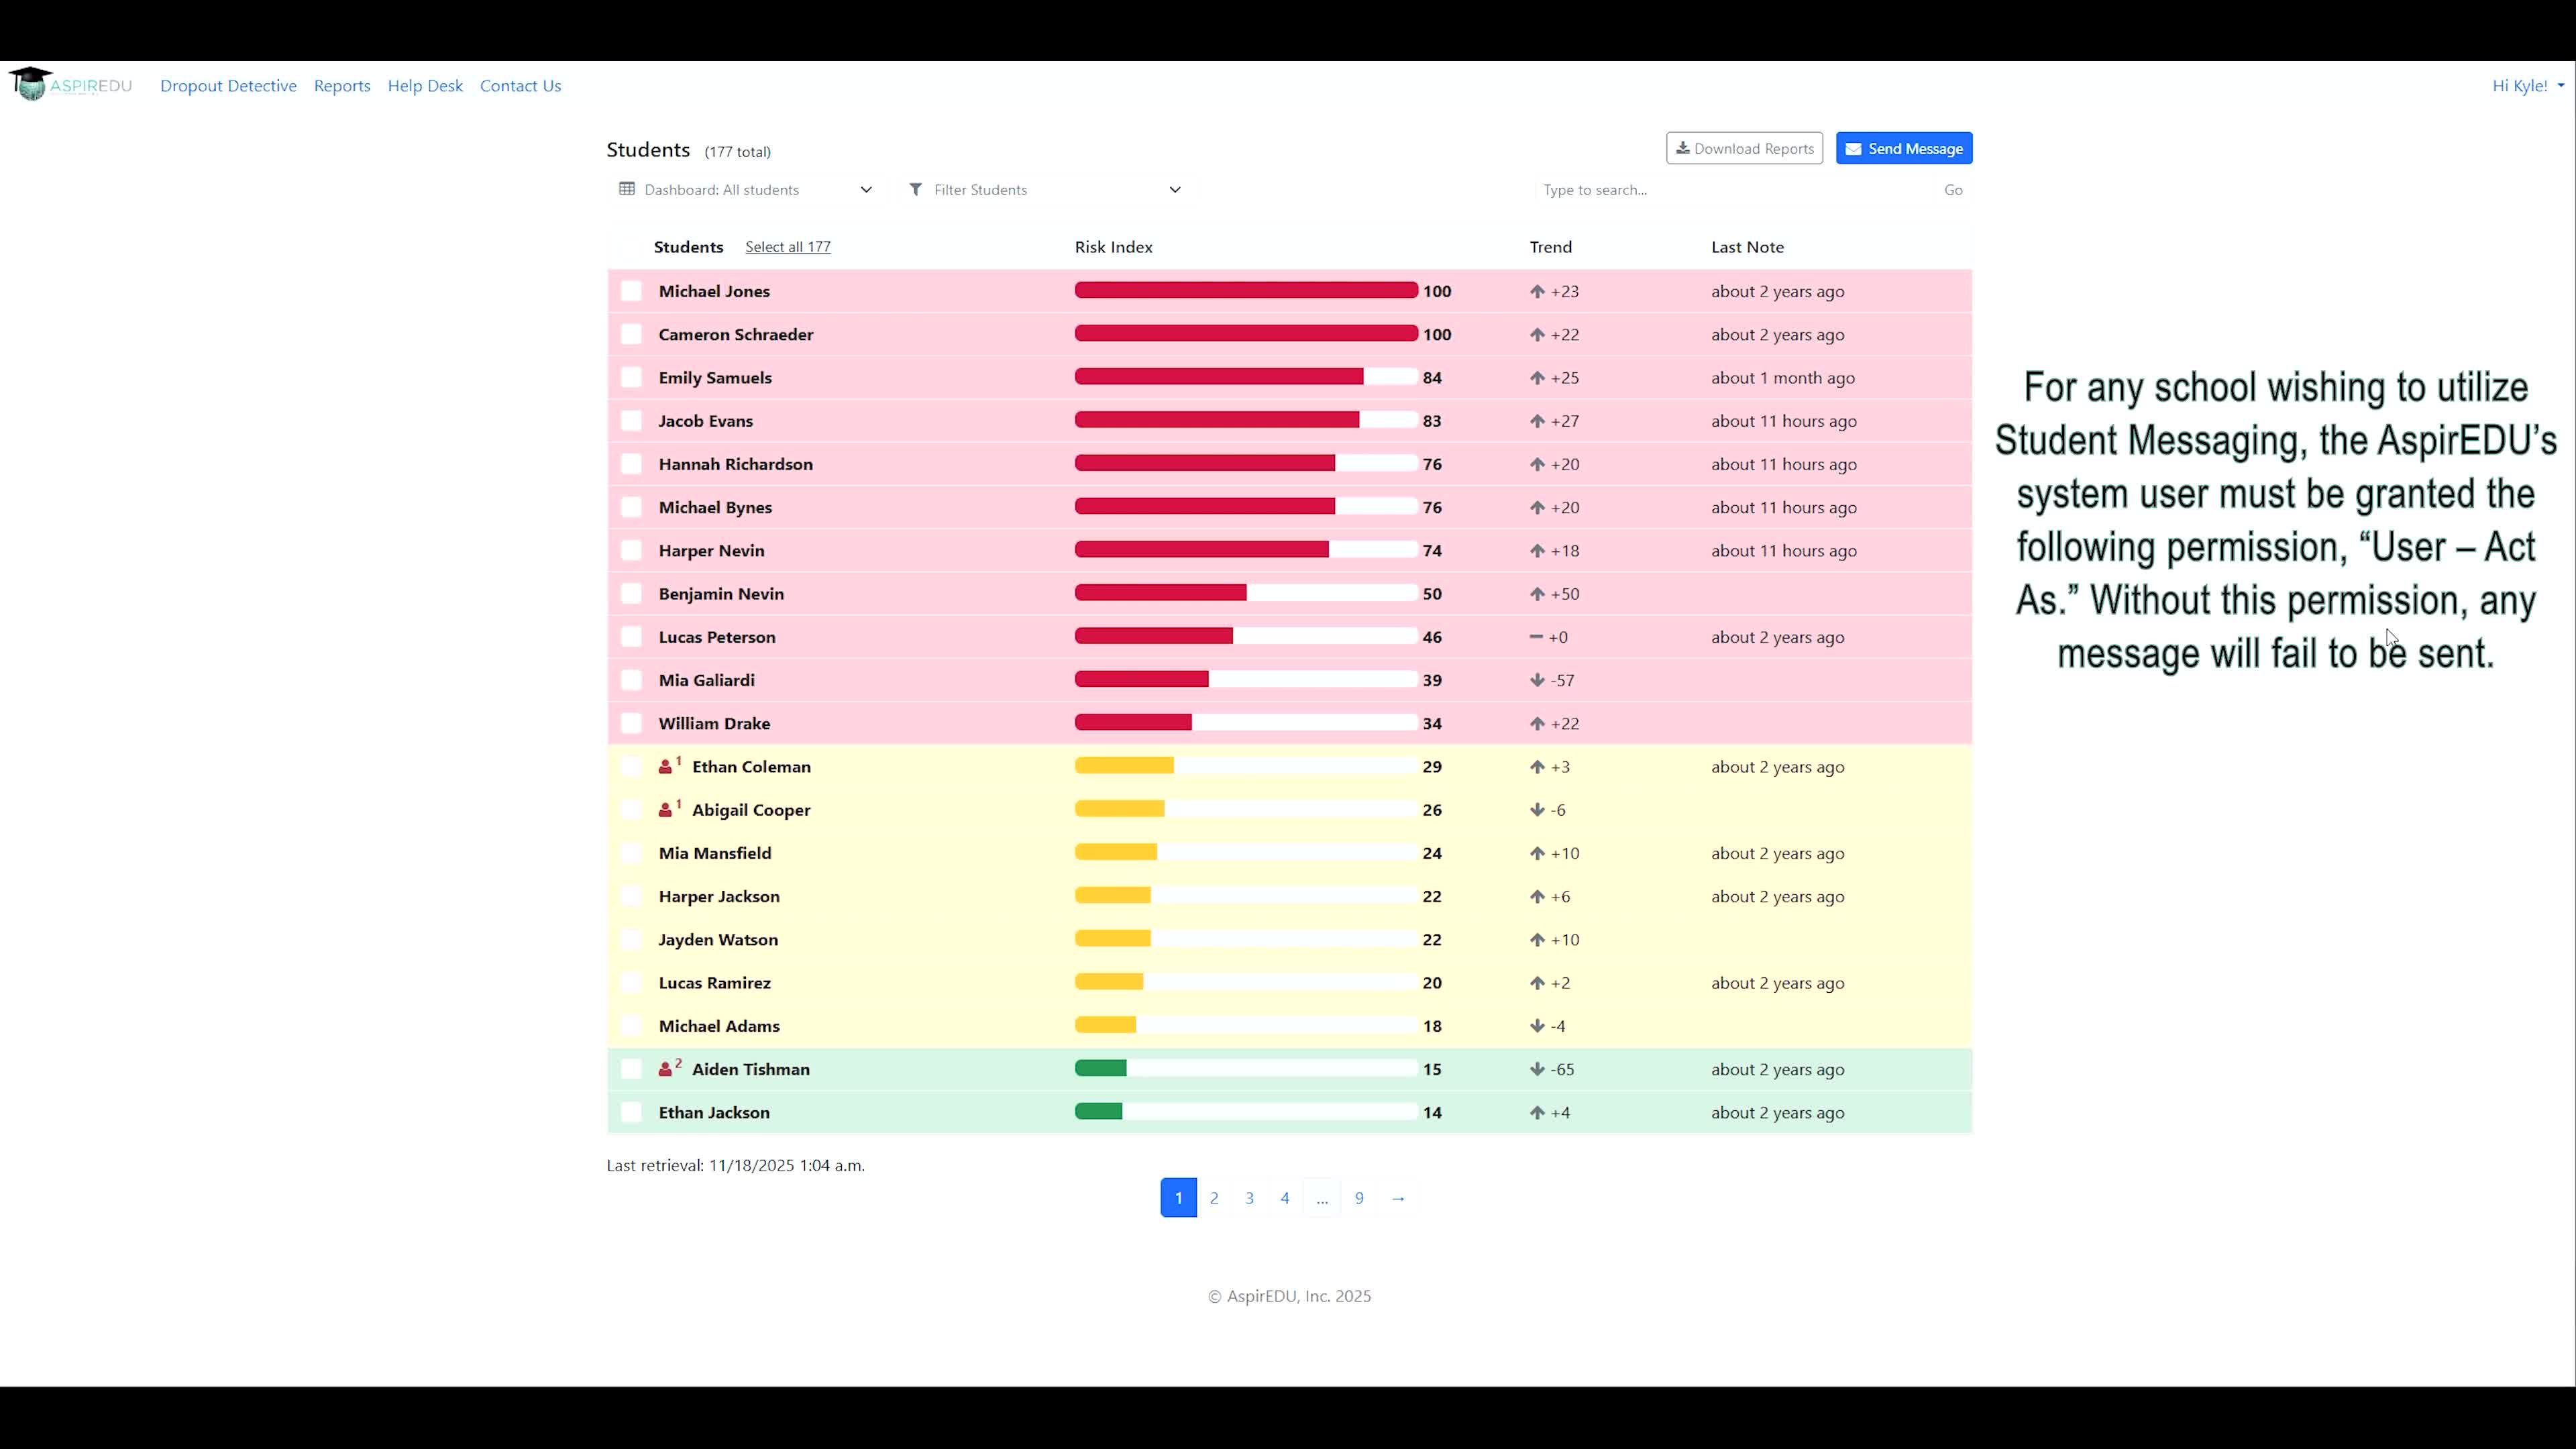Click current page 1 button
2576x1449 pixels.
click(x=1178, y=1198)
